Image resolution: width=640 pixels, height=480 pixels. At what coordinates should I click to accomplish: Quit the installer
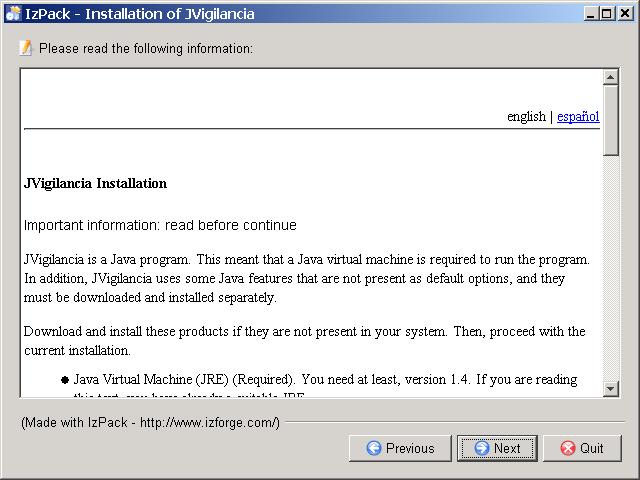pyautogui.click(x=582, y=448)
